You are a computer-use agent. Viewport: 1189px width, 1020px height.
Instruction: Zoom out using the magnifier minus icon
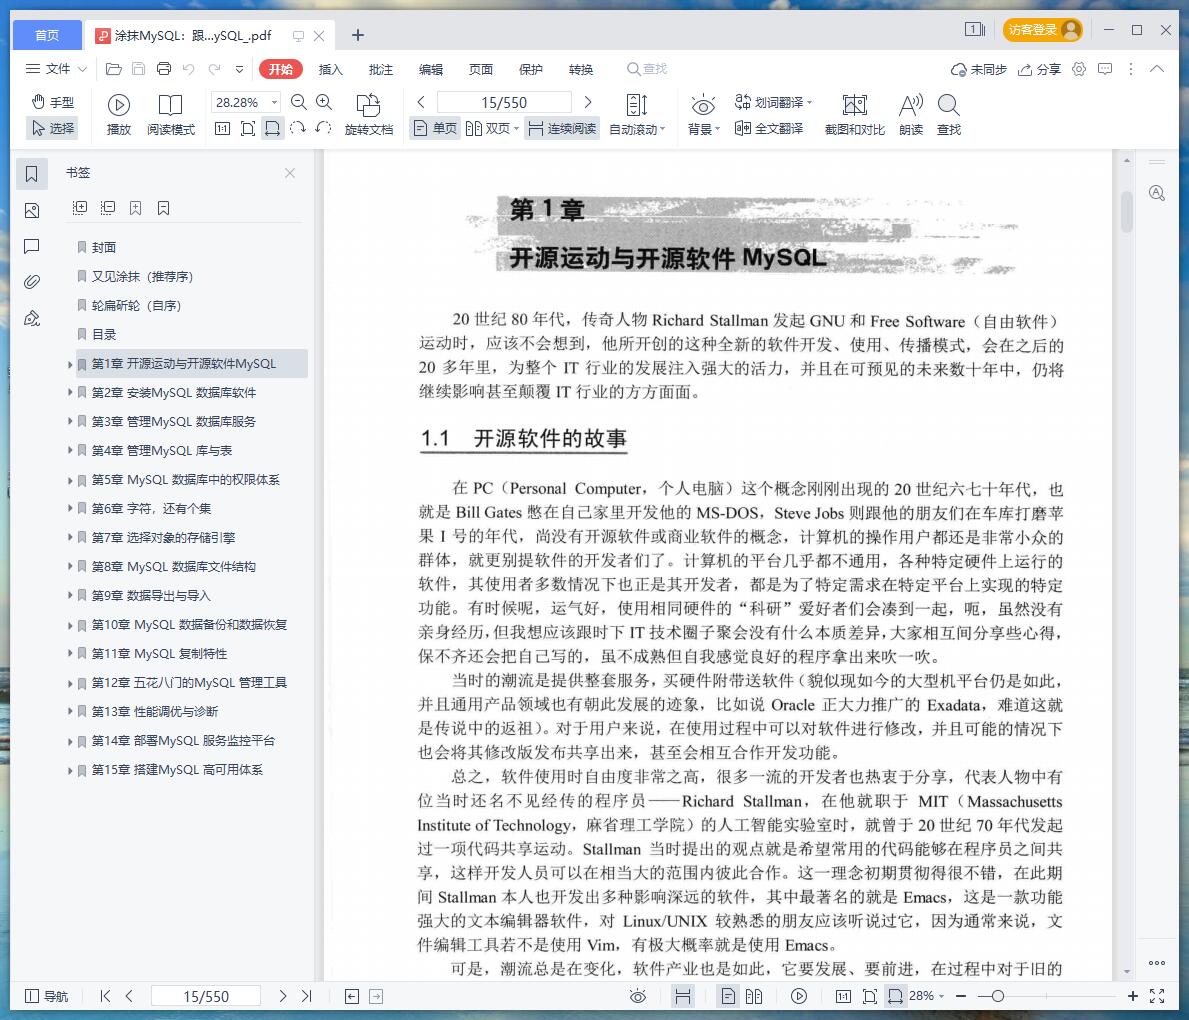click(299, 102)
